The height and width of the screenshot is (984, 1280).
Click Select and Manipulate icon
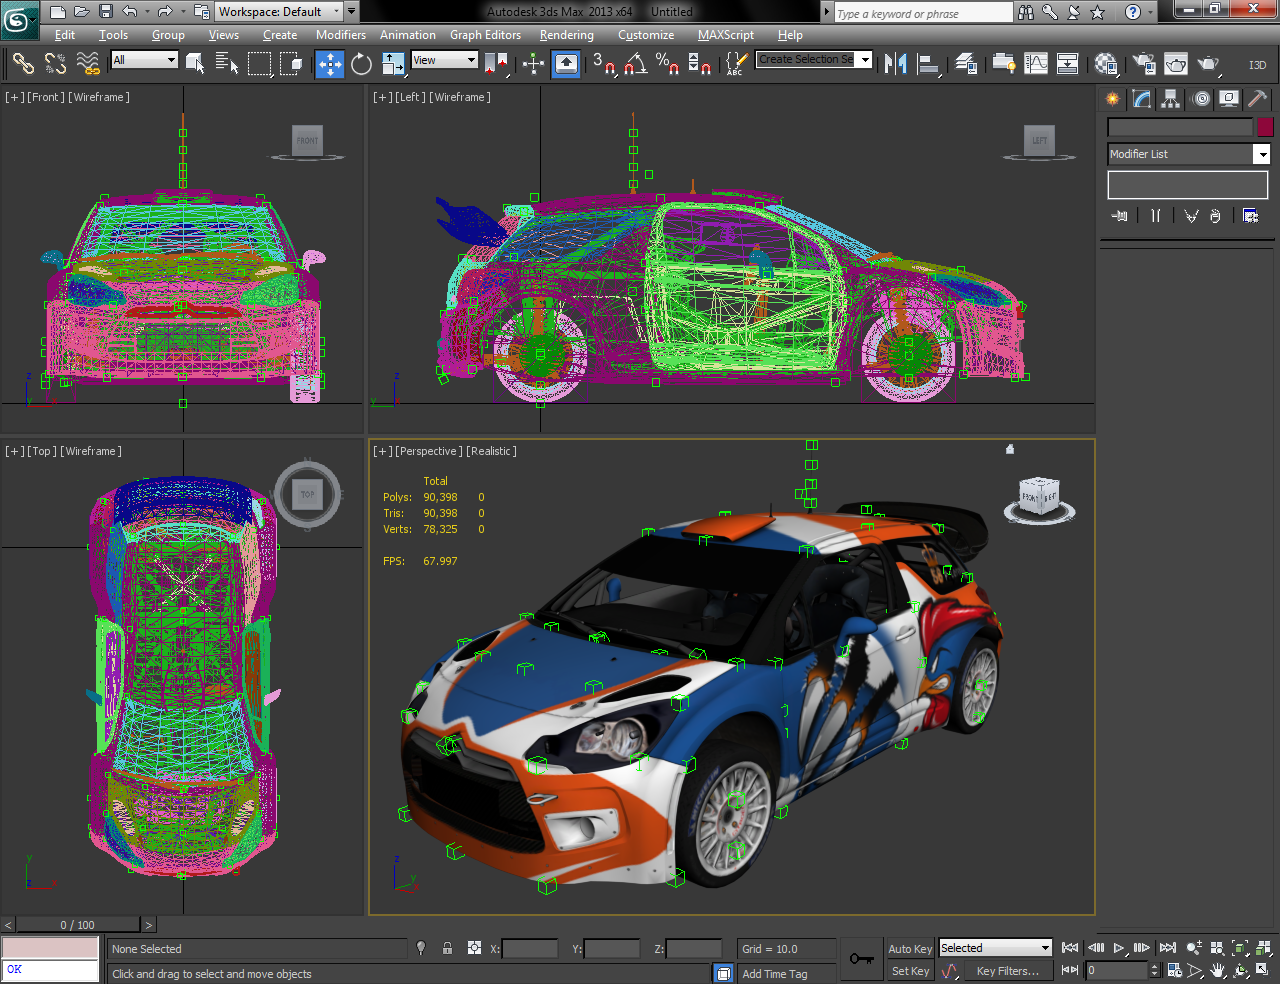click(x=533, y=64)
